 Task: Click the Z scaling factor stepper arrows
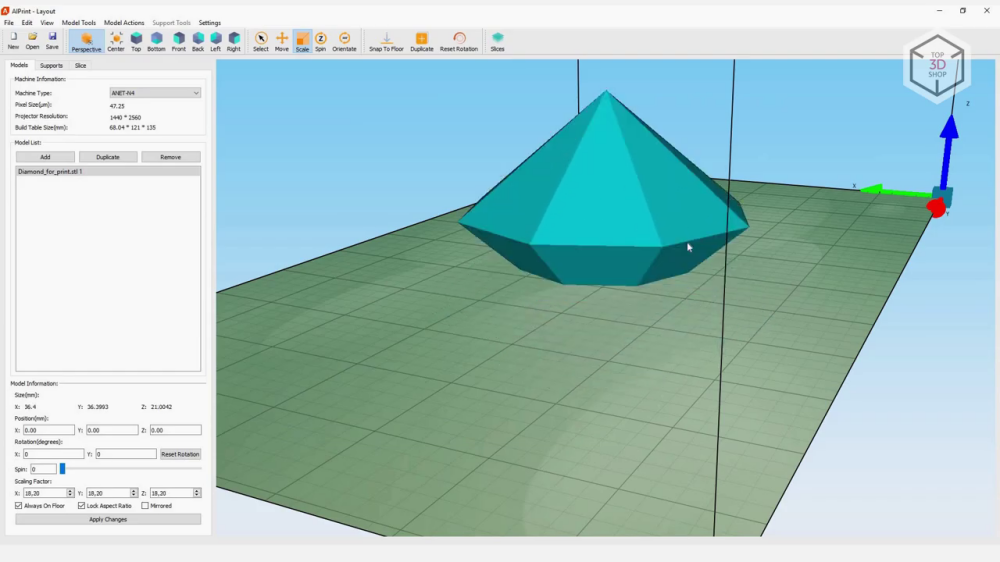tap(196, 493)
